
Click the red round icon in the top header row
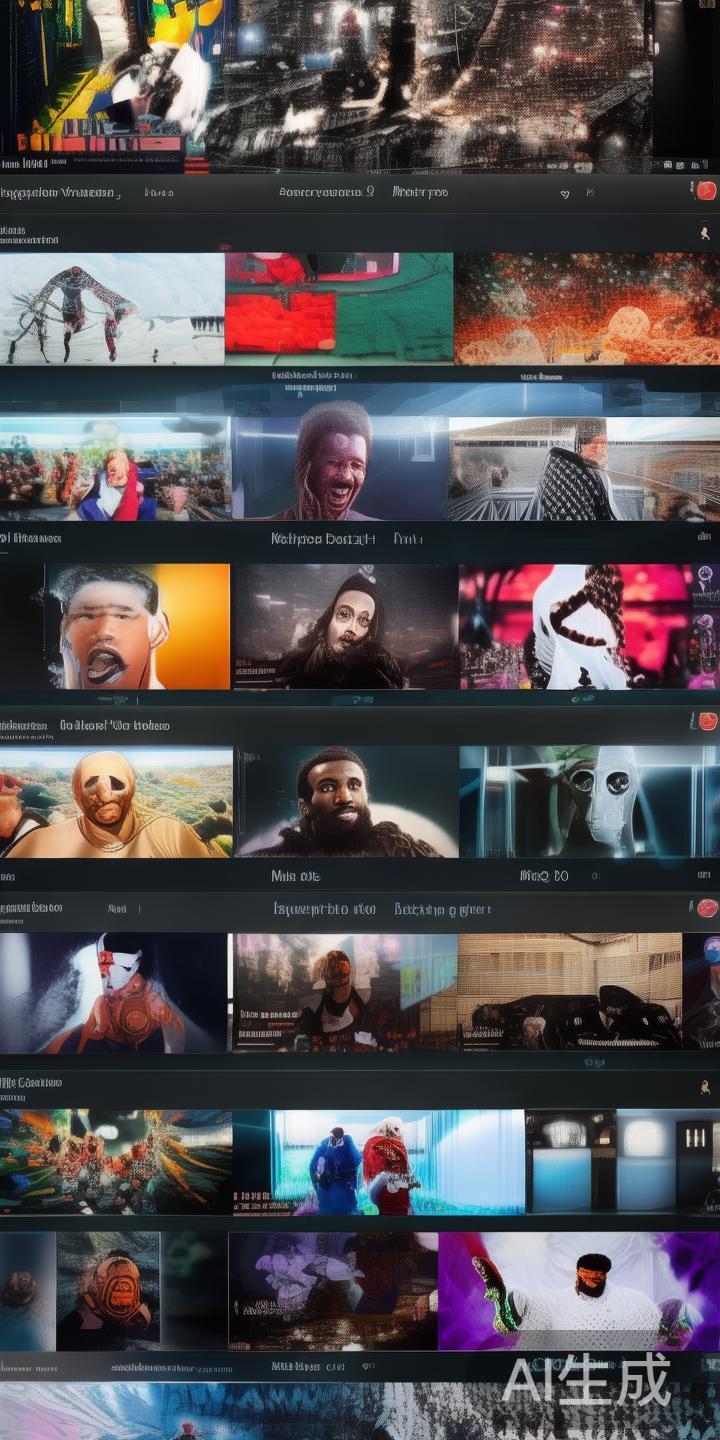[706, 191]
